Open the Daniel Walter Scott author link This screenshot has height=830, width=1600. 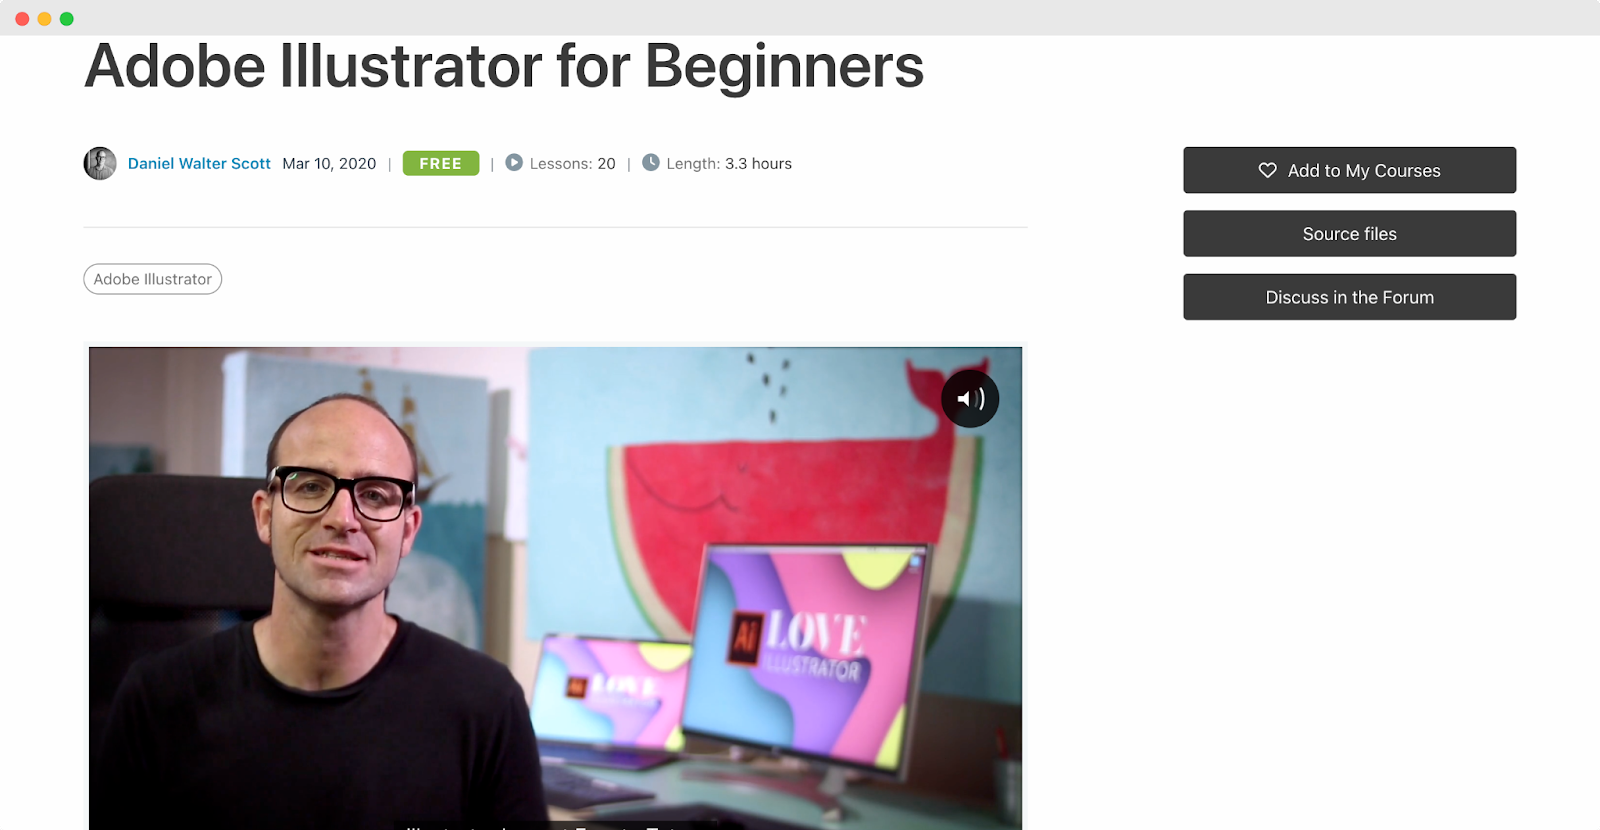199,163
